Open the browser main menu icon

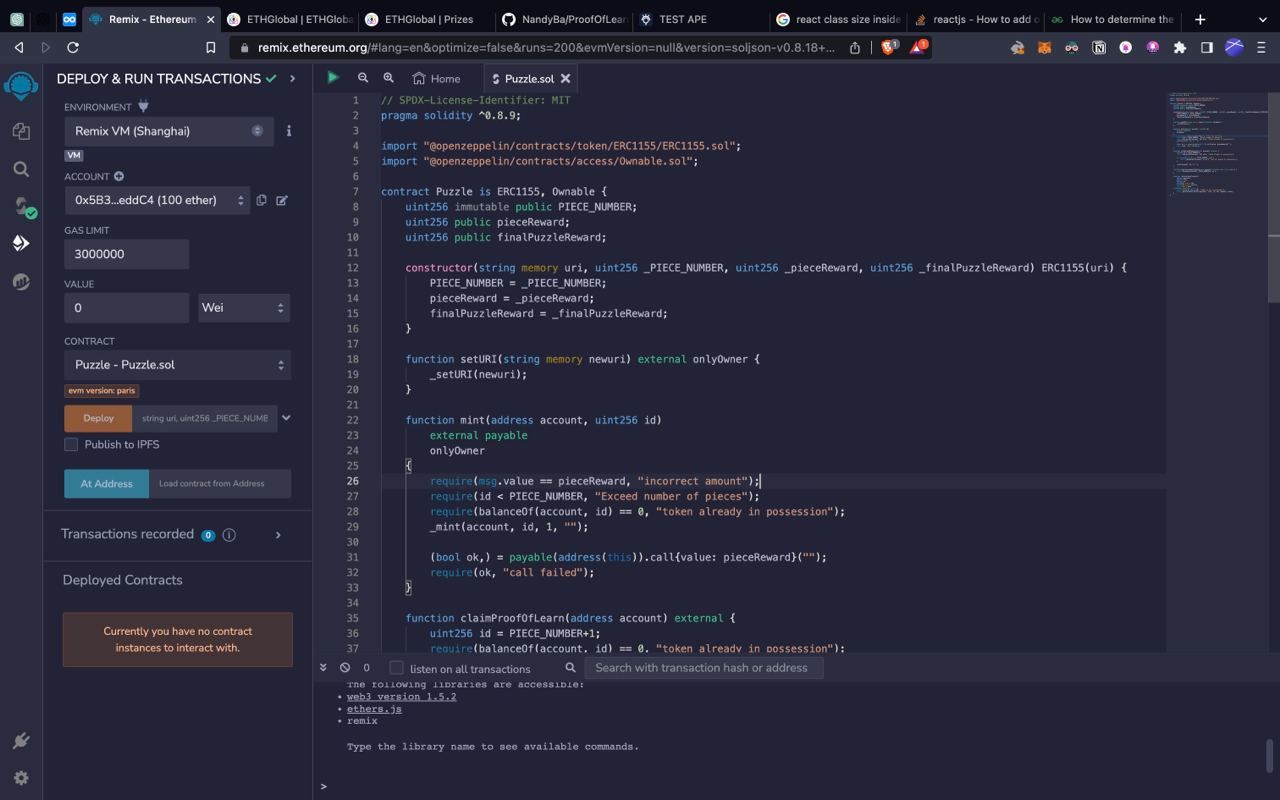pyautogui.click(x=1260, y=47)
